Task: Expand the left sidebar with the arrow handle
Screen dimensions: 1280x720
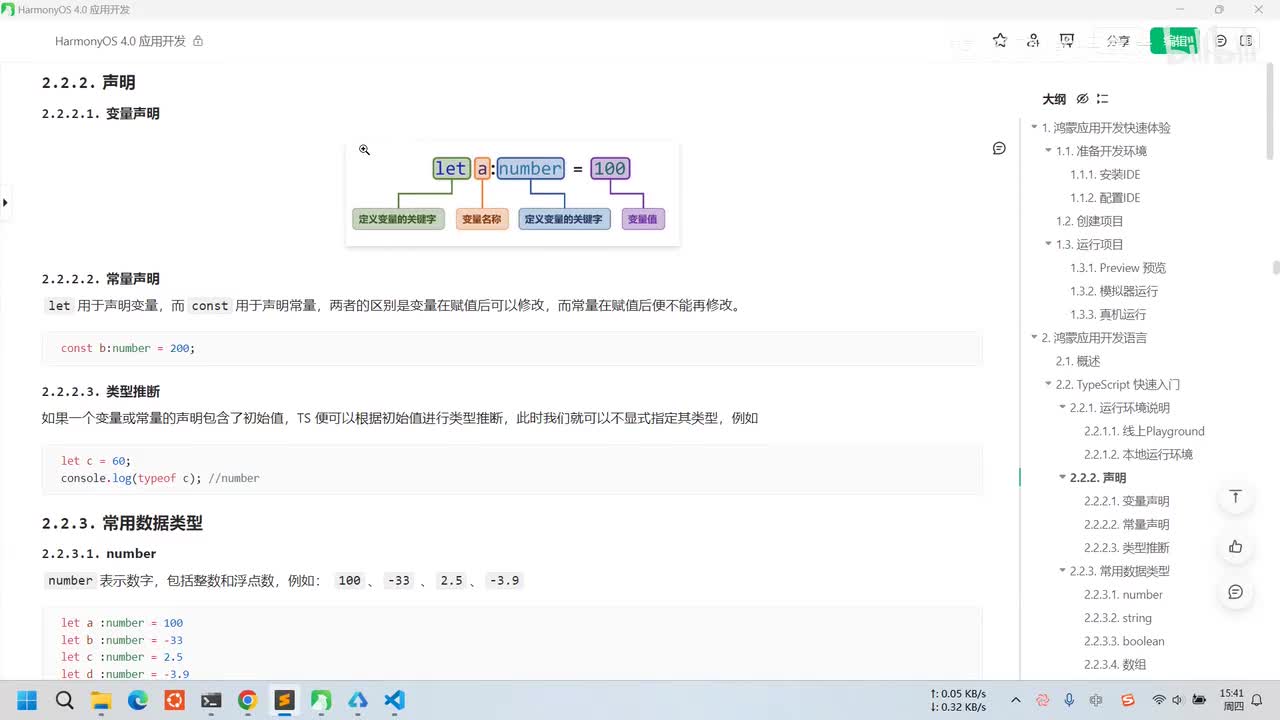Action: [5, 203]
